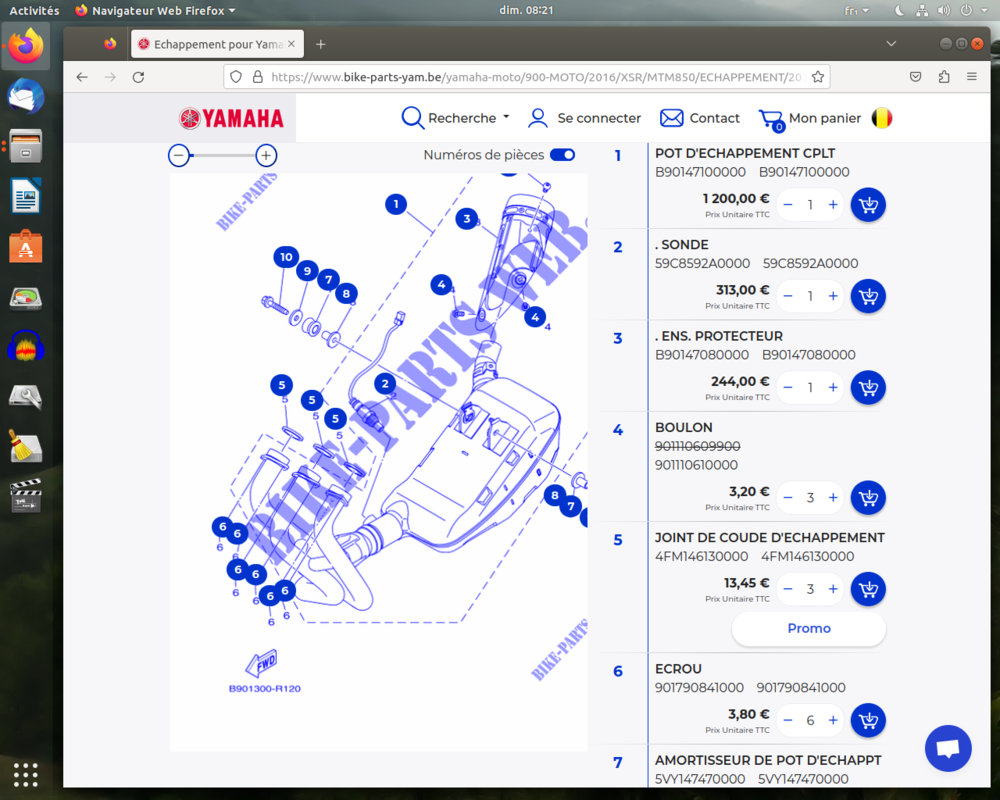Click part marker 10 on the diagram
The height and width of the screenshot is (800, 1000).
point(286,257)
